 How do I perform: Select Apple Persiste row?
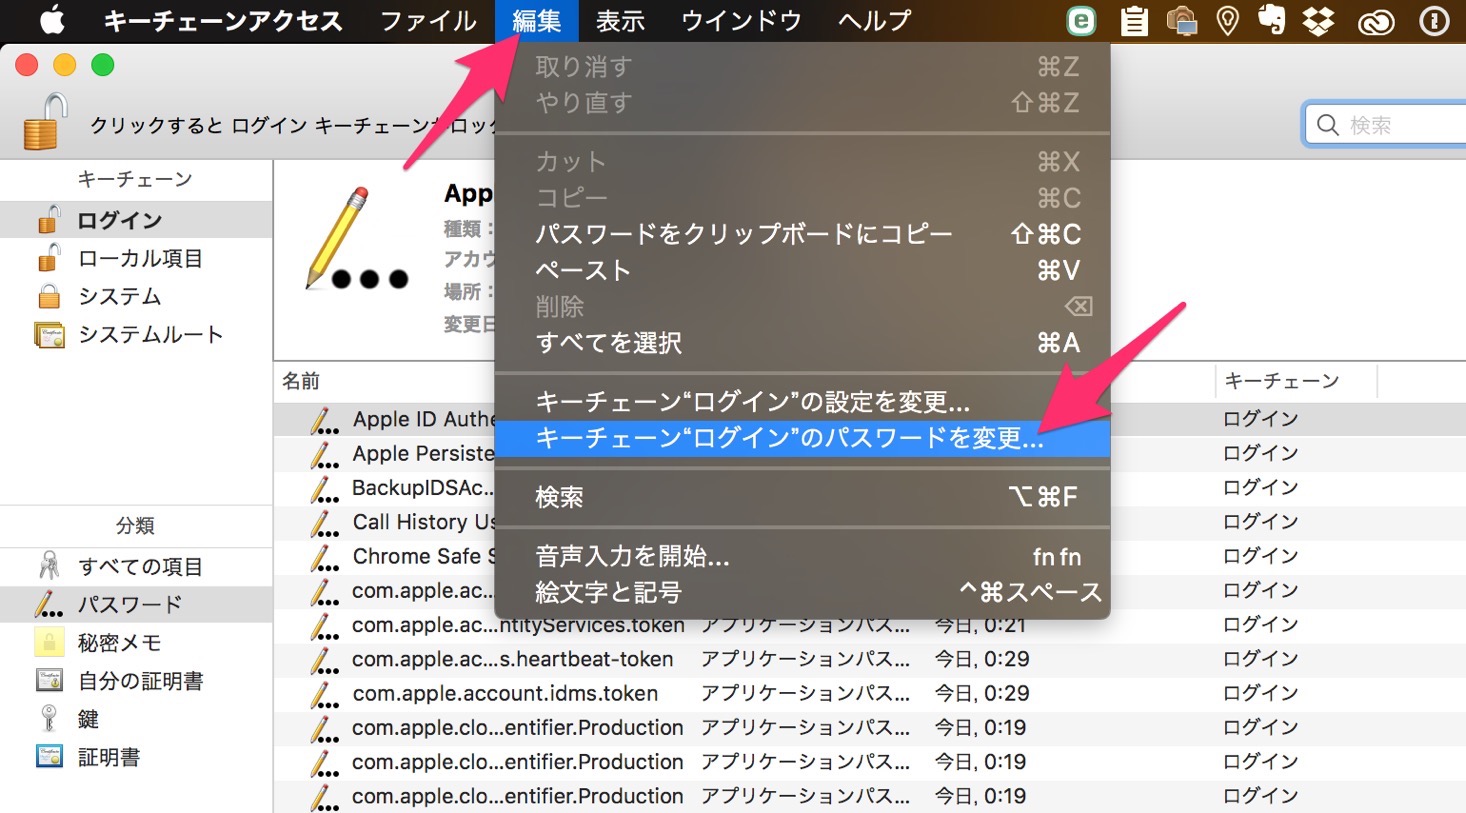pos(870,454)
